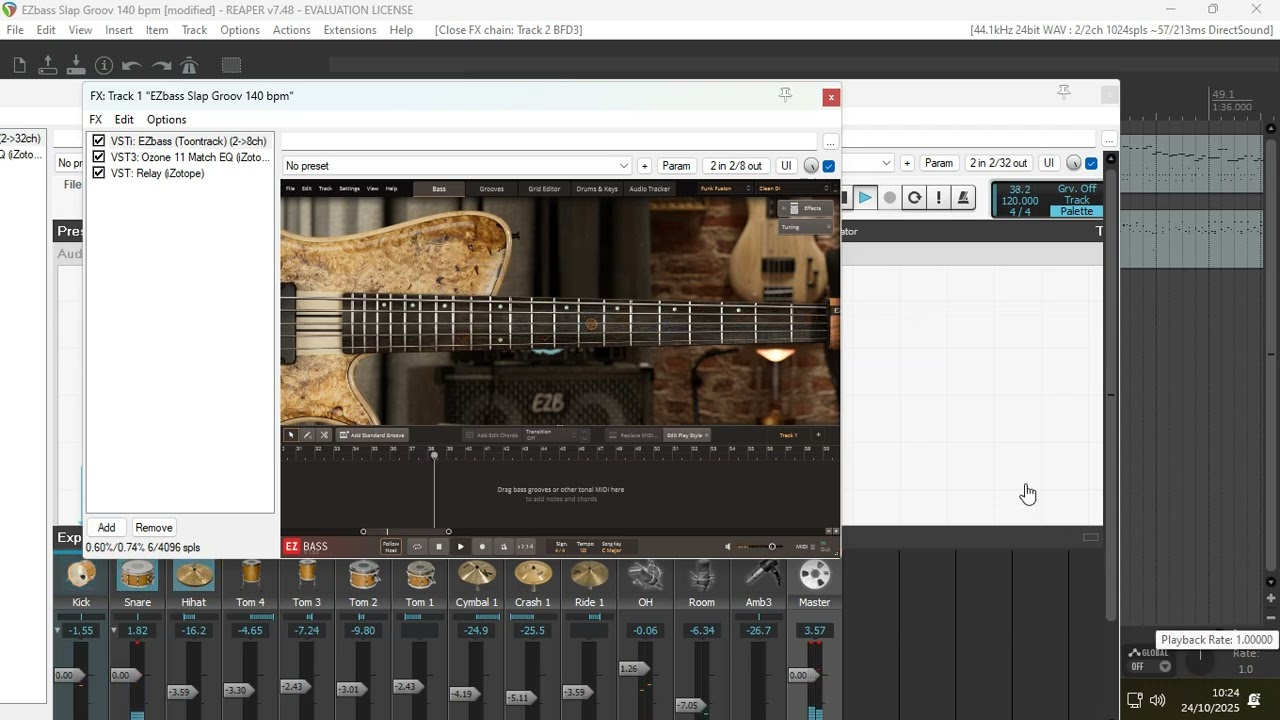Open the Insert menu in REAPER
Viewport: 1280px width, 720px height.
(x=119, y=30)
